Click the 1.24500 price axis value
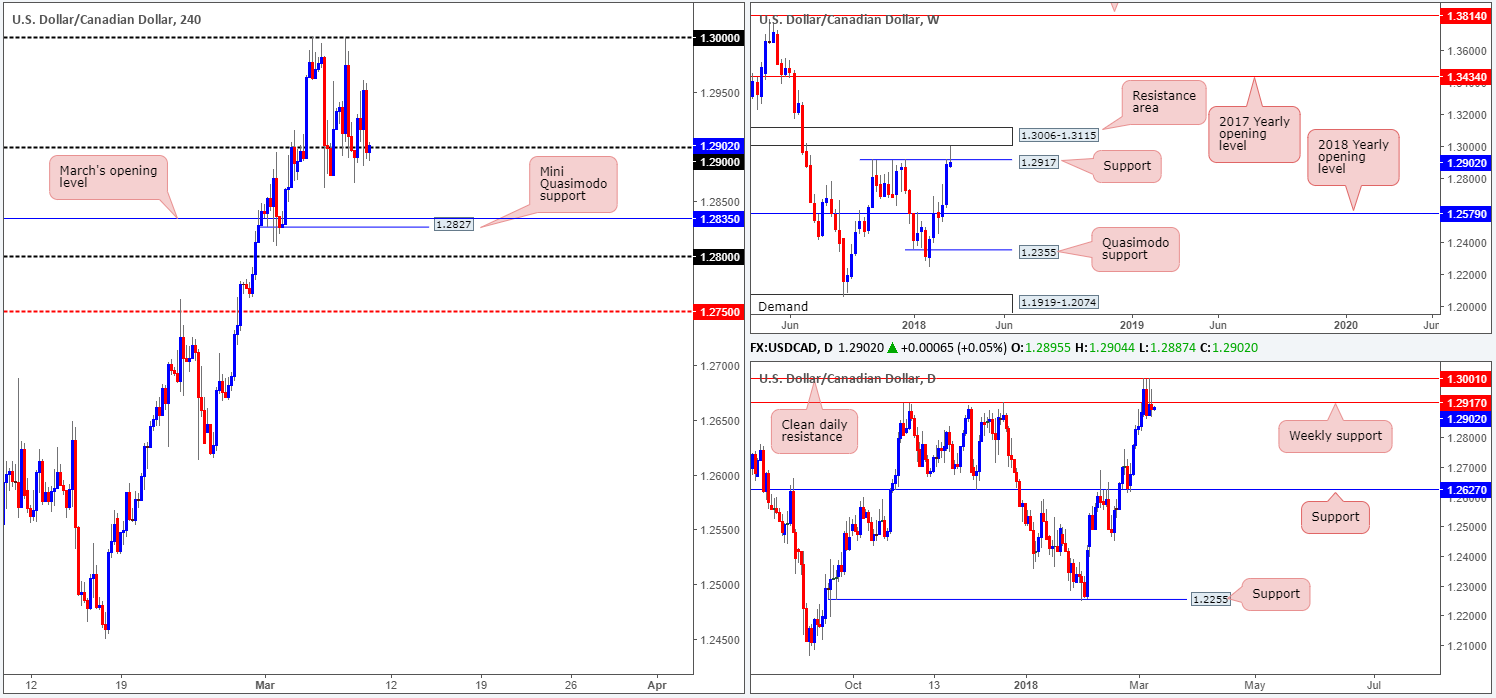 pos(720,639)
